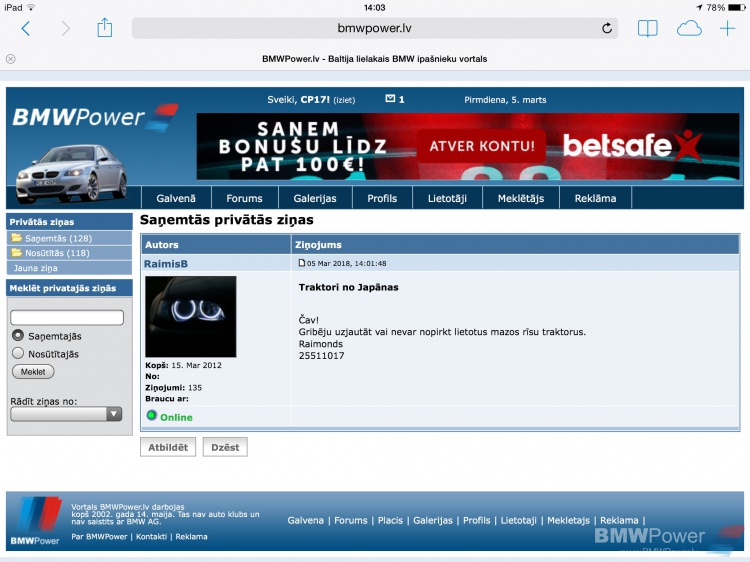Open the Nosūtītās folder icon
Image resolution: width=750 pixels, height=562 pixels.
17,252
